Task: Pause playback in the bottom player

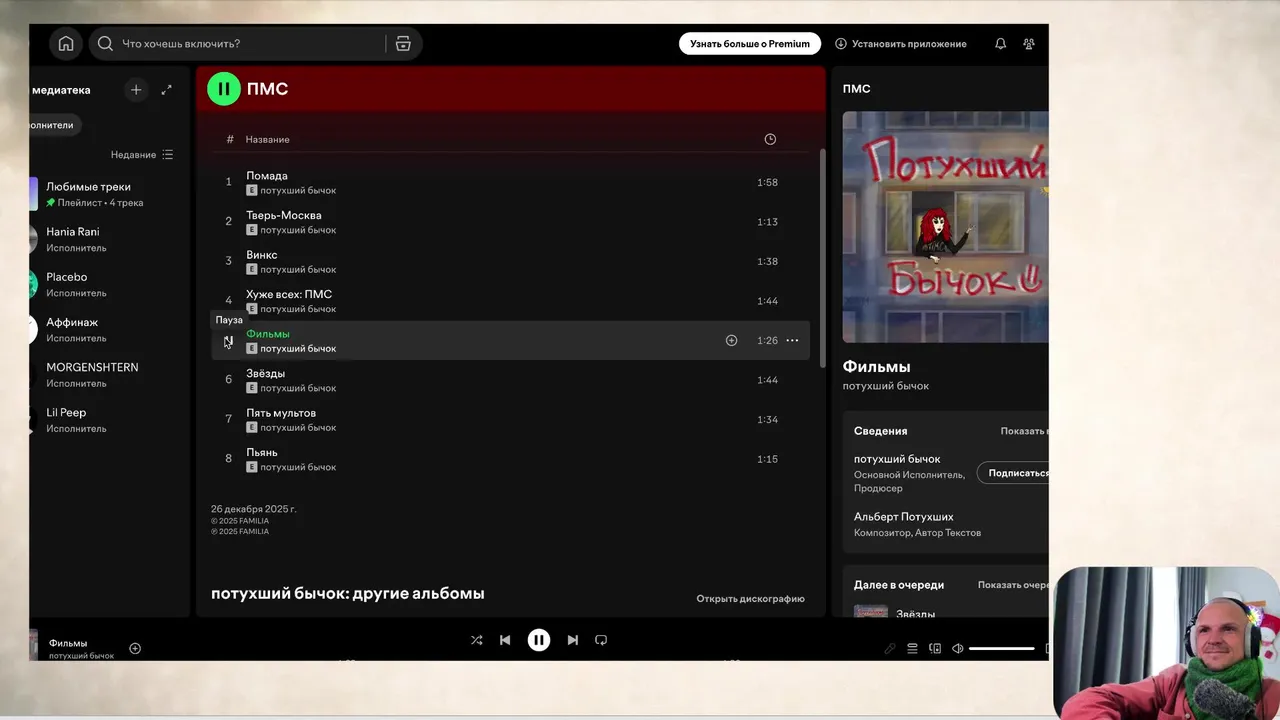Action: tap(539, 640)
